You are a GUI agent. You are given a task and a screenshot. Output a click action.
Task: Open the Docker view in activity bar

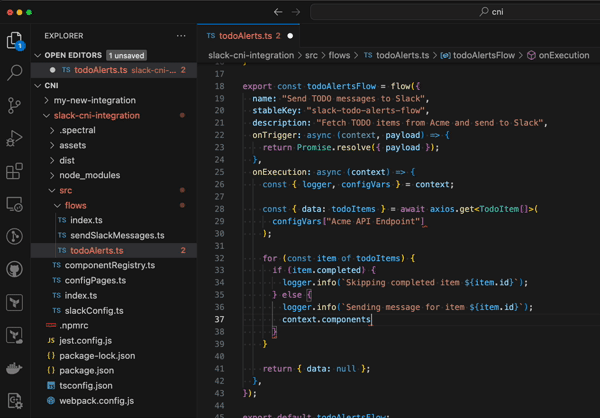click(x=15, y=368)
